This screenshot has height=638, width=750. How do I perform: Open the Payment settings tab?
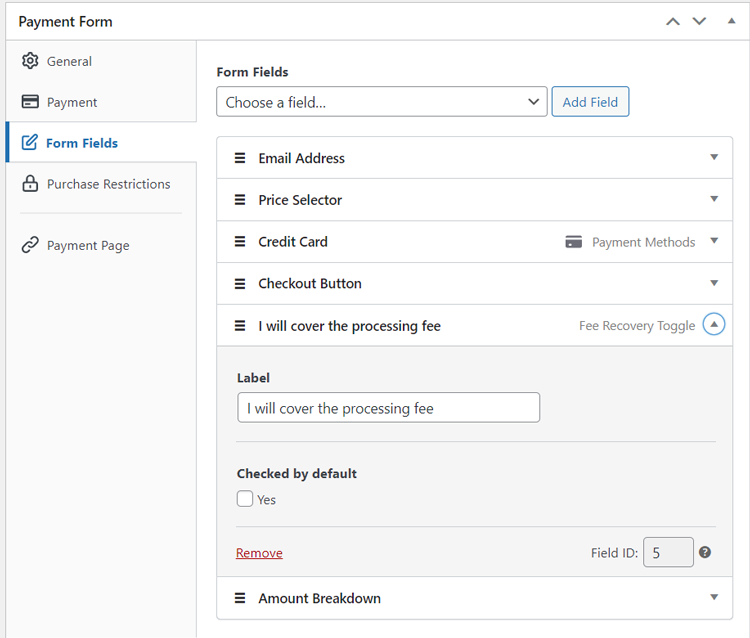[101, 102]
